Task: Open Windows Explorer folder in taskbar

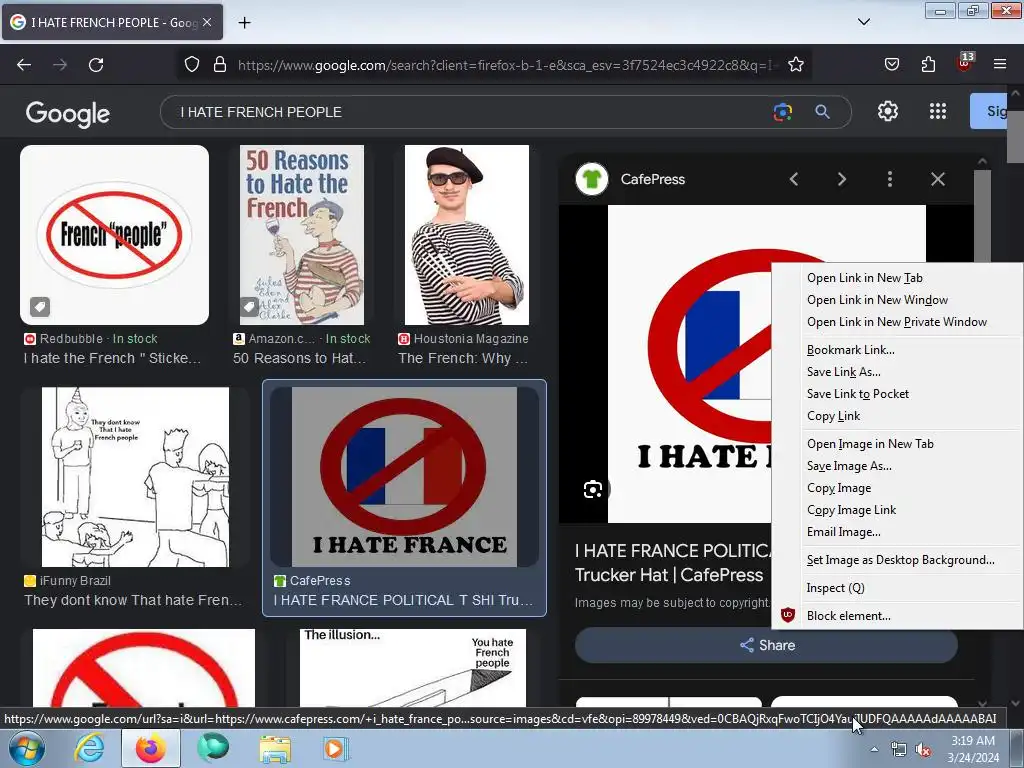Action: point(275,749)
